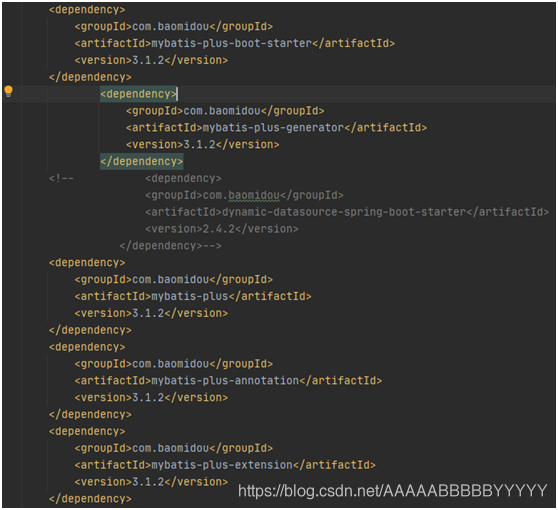558x510 pixels.
Task: Click the grayed-out commented opening dependency tag
Action: coord(183,178)
